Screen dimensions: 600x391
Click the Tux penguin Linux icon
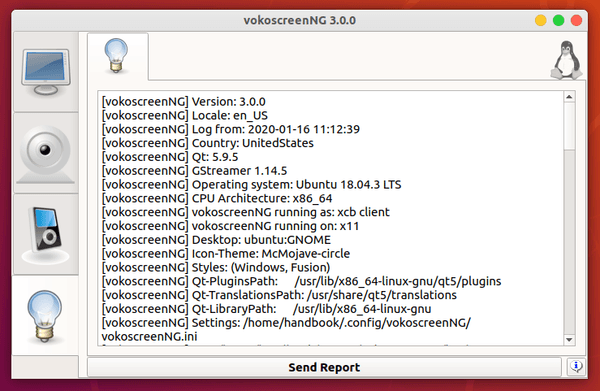click(567, 60)
